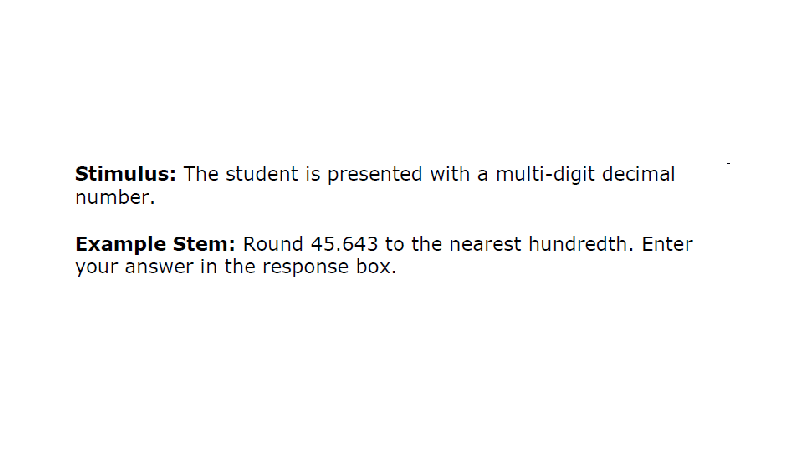Click the word multi-digit
Viewport: 800px width, 450px height.
pos(545,174)
